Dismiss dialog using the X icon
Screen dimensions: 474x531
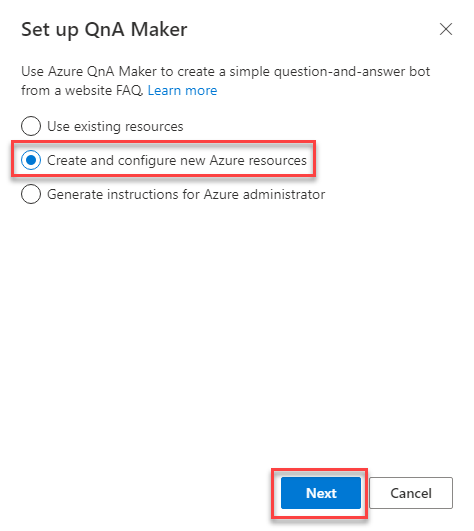click(446, 29)
